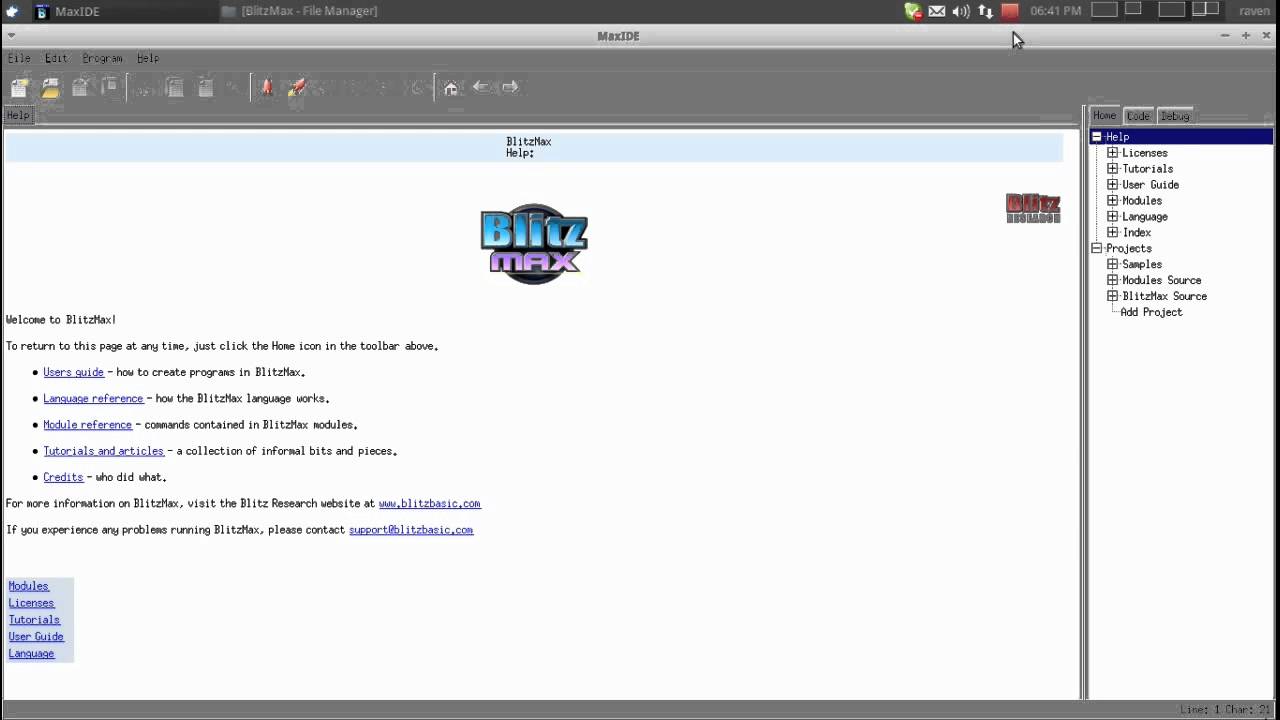This screenshot has height=720, width=1280.
Task: Click the Copy toolbar icon
Action: [x=175, y=88]
